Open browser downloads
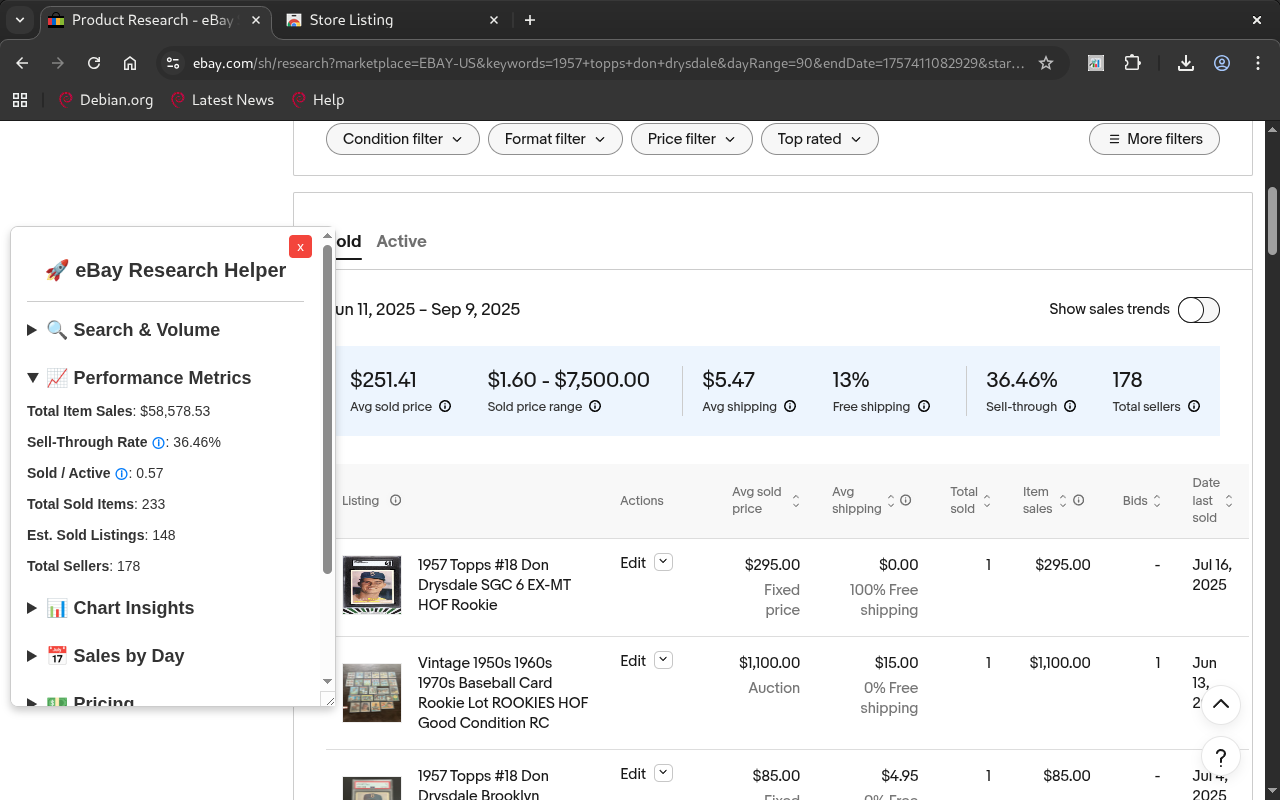 pyautogui.click(x=1186, y=63)
